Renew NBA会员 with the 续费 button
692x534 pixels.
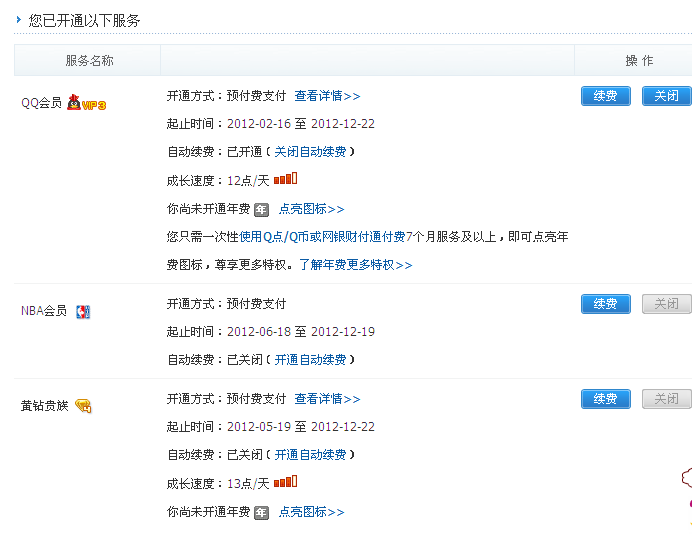pos(606,304)
